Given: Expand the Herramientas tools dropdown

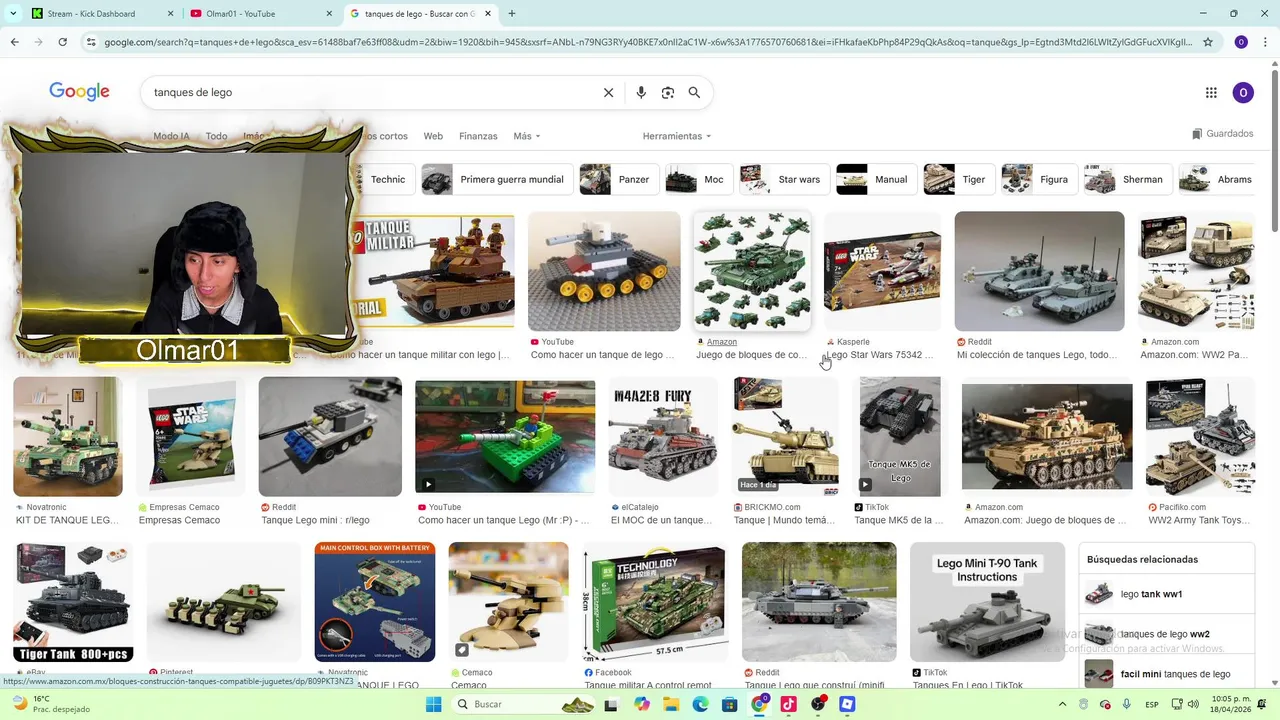Looking at the screenshot, I should pos(677,136).
